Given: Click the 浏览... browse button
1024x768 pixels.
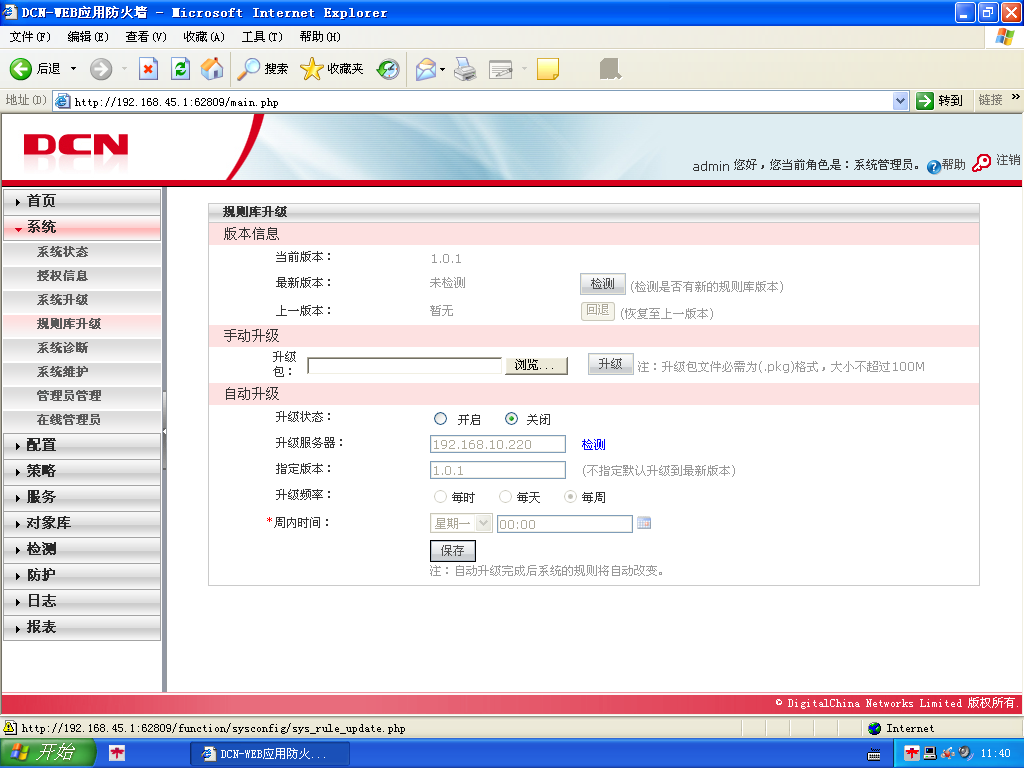Looking at the screenshot, I should [x=536, y=365].
